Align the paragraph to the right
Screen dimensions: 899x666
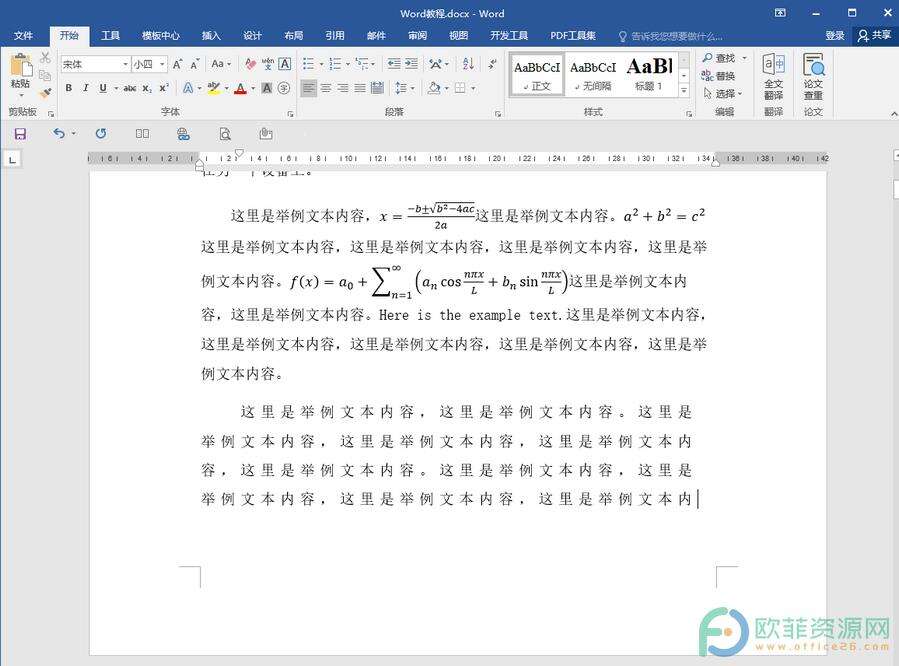[x=343, y=88]
